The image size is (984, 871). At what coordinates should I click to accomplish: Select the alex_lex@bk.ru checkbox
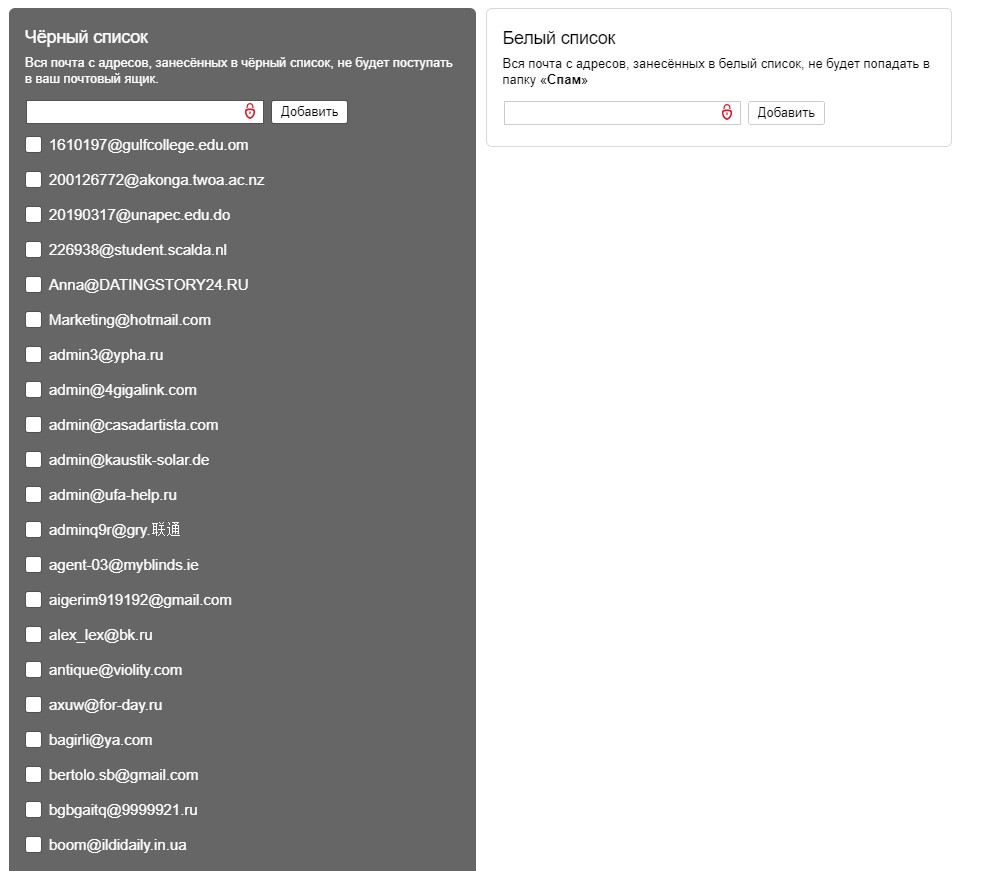[33, 635]
